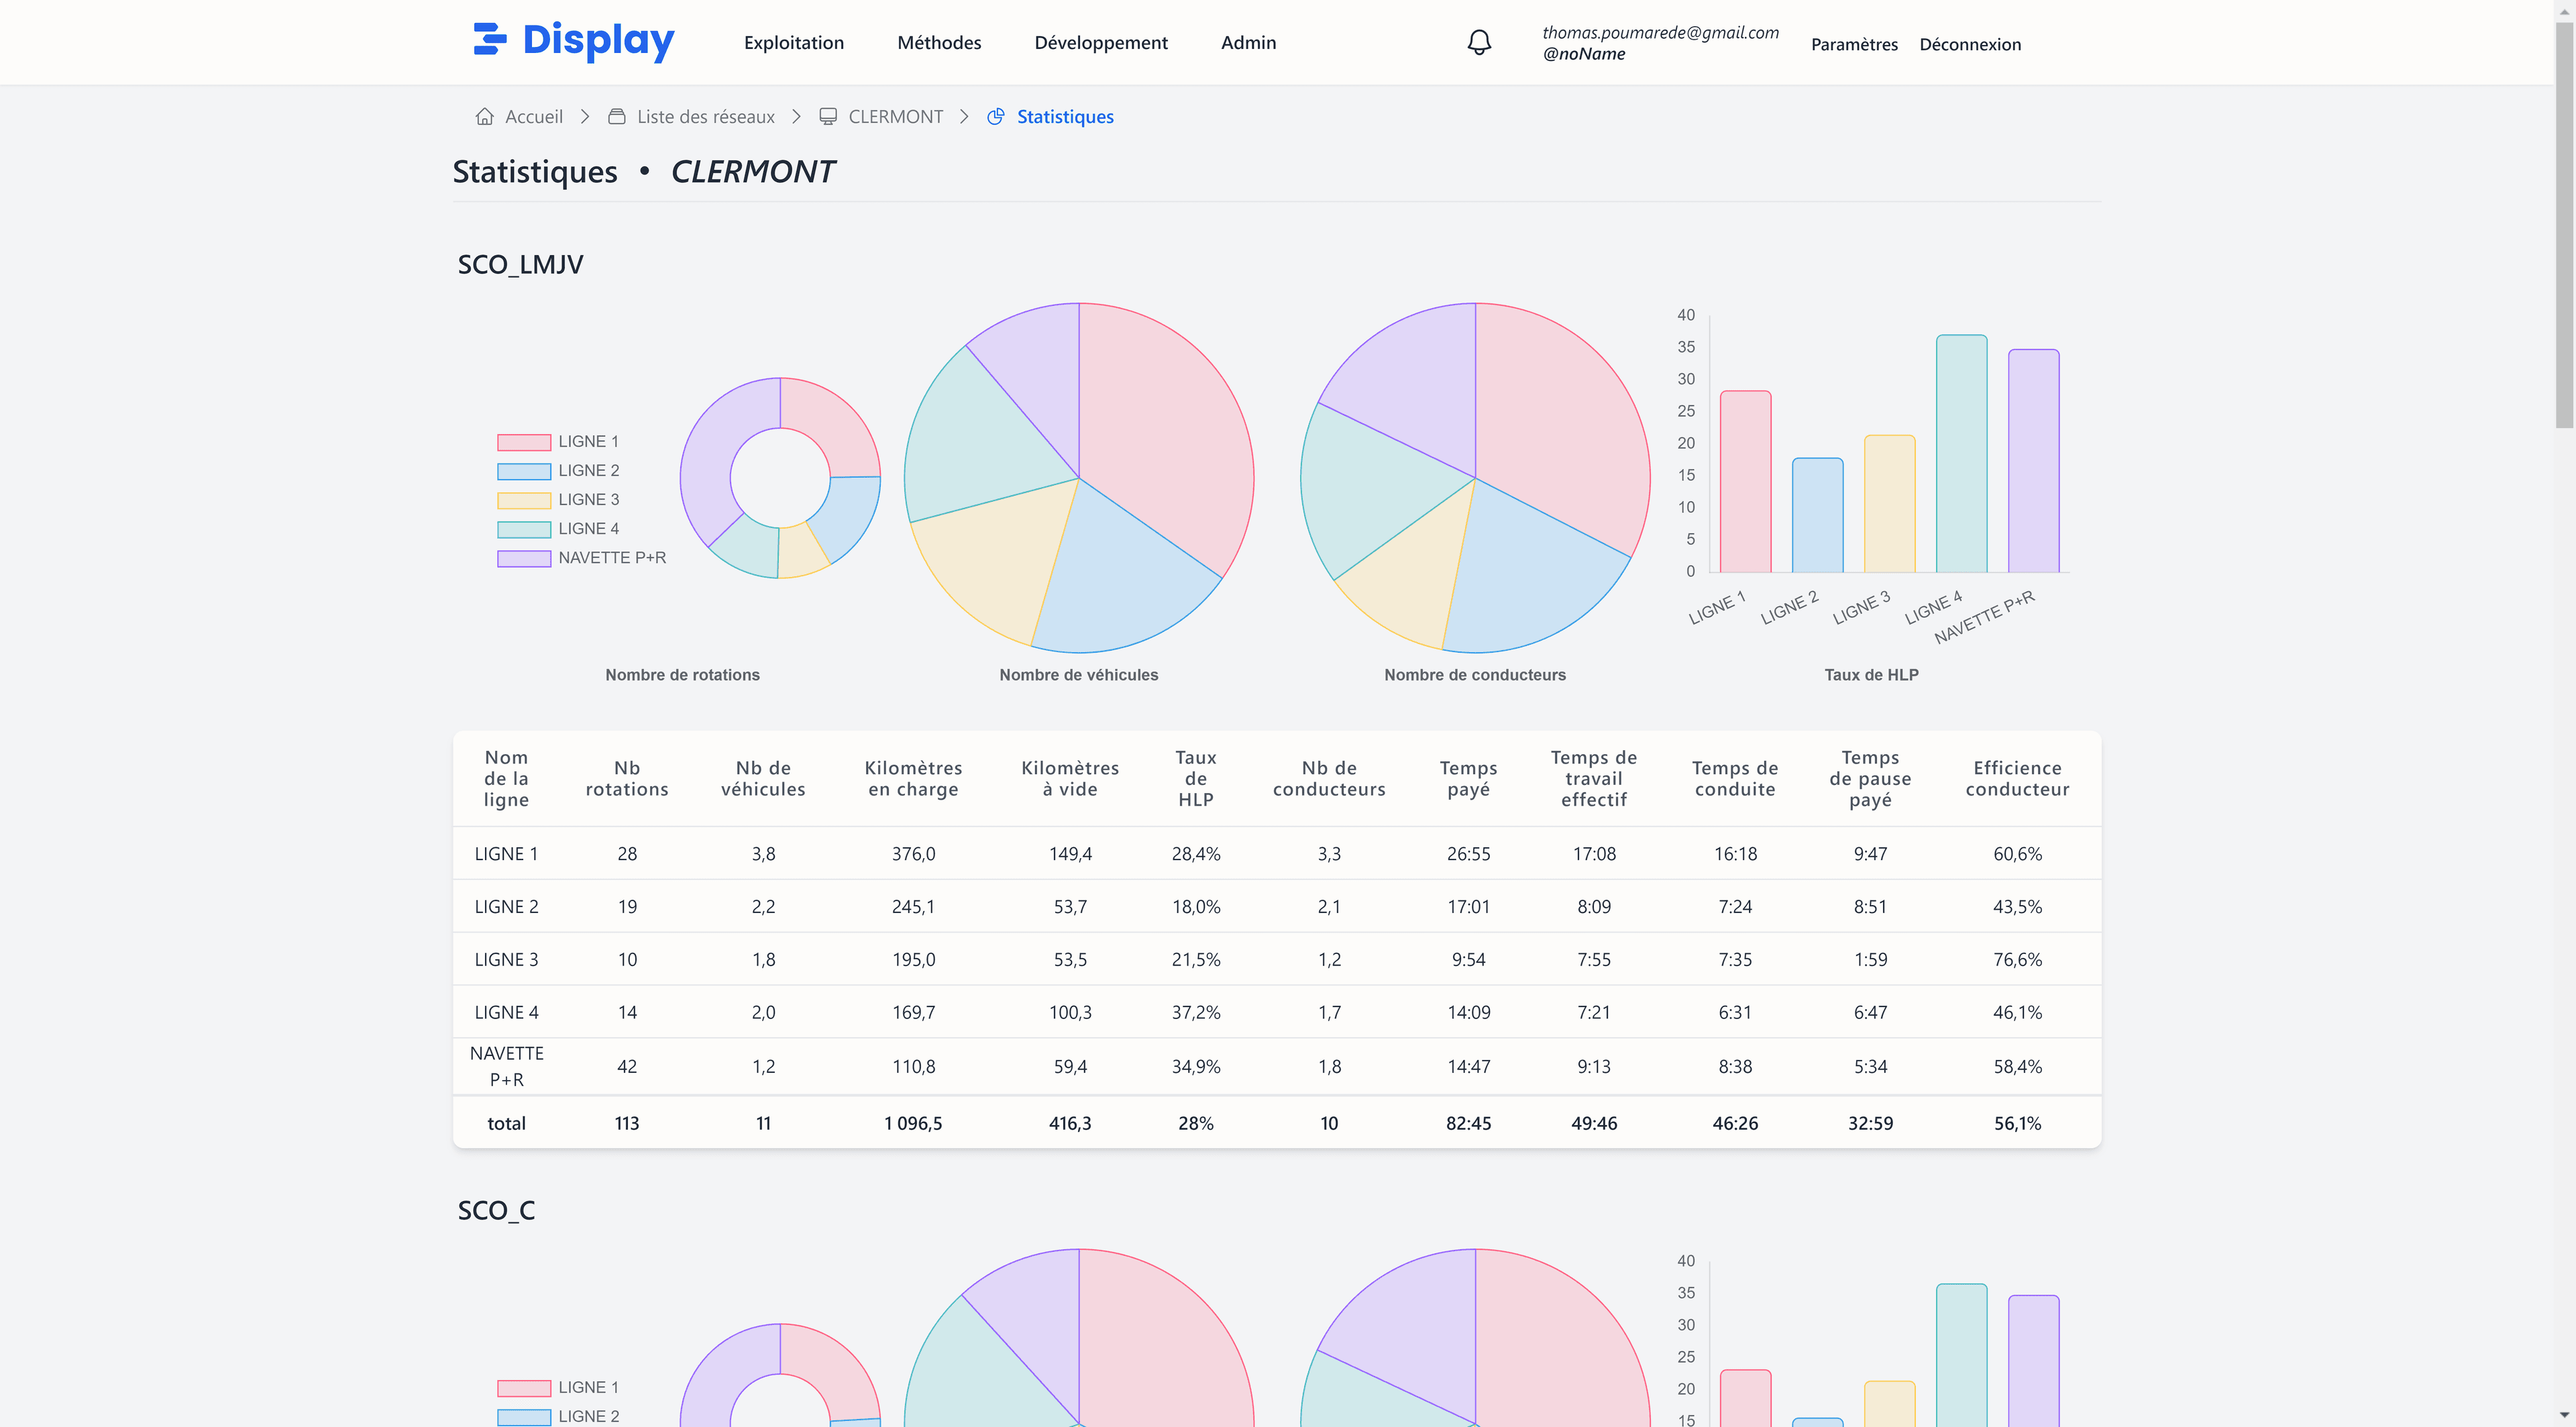This screenshot has width=2576, height=1427.
Task: Click NAVETTE P+R bar in SCO_LMJV HLP chart
Action: [2033, 460]
